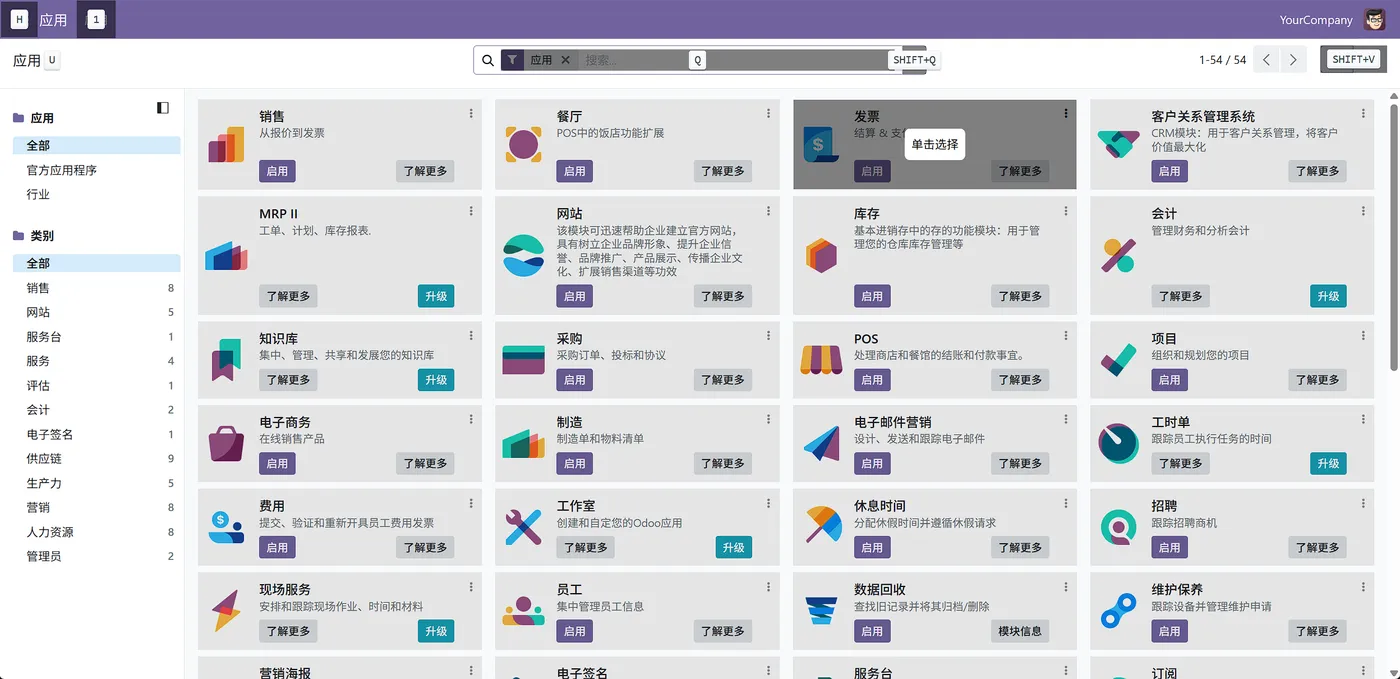This screenshot has width=1400, height=679.
Task: Click the Email Marketing (电子邮件营销) plane icon
Action: point(821,443)
